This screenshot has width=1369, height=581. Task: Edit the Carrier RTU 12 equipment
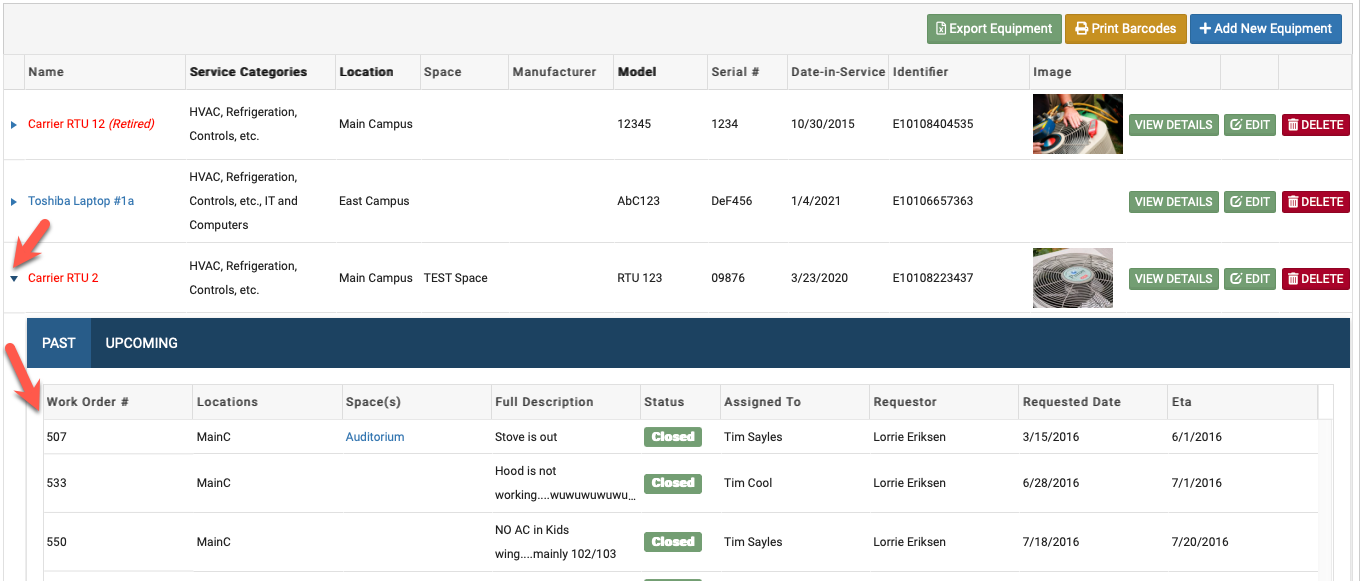tap(1249, 125)
